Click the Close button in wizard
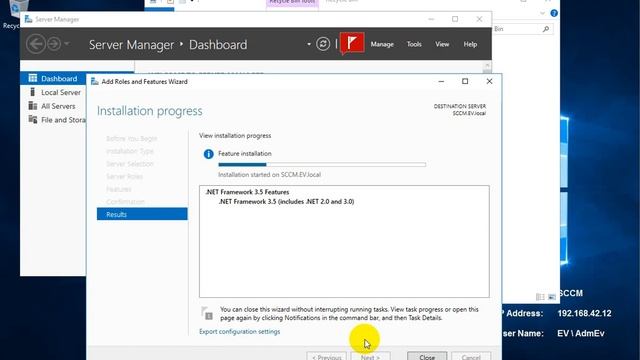The image size is (640, 360). click(x=427, y=356)
